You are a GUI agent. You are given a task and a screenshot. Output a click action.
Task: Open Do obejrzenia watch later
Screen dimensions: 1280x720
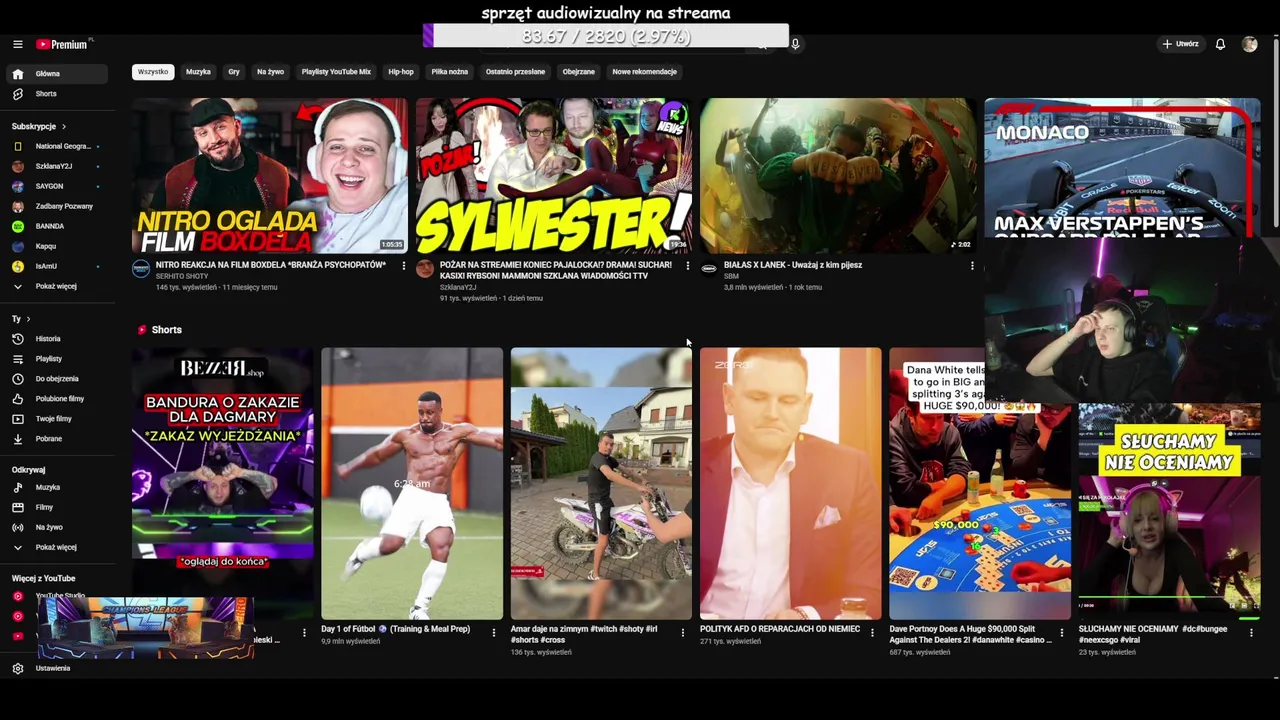(x=56, y=379)
